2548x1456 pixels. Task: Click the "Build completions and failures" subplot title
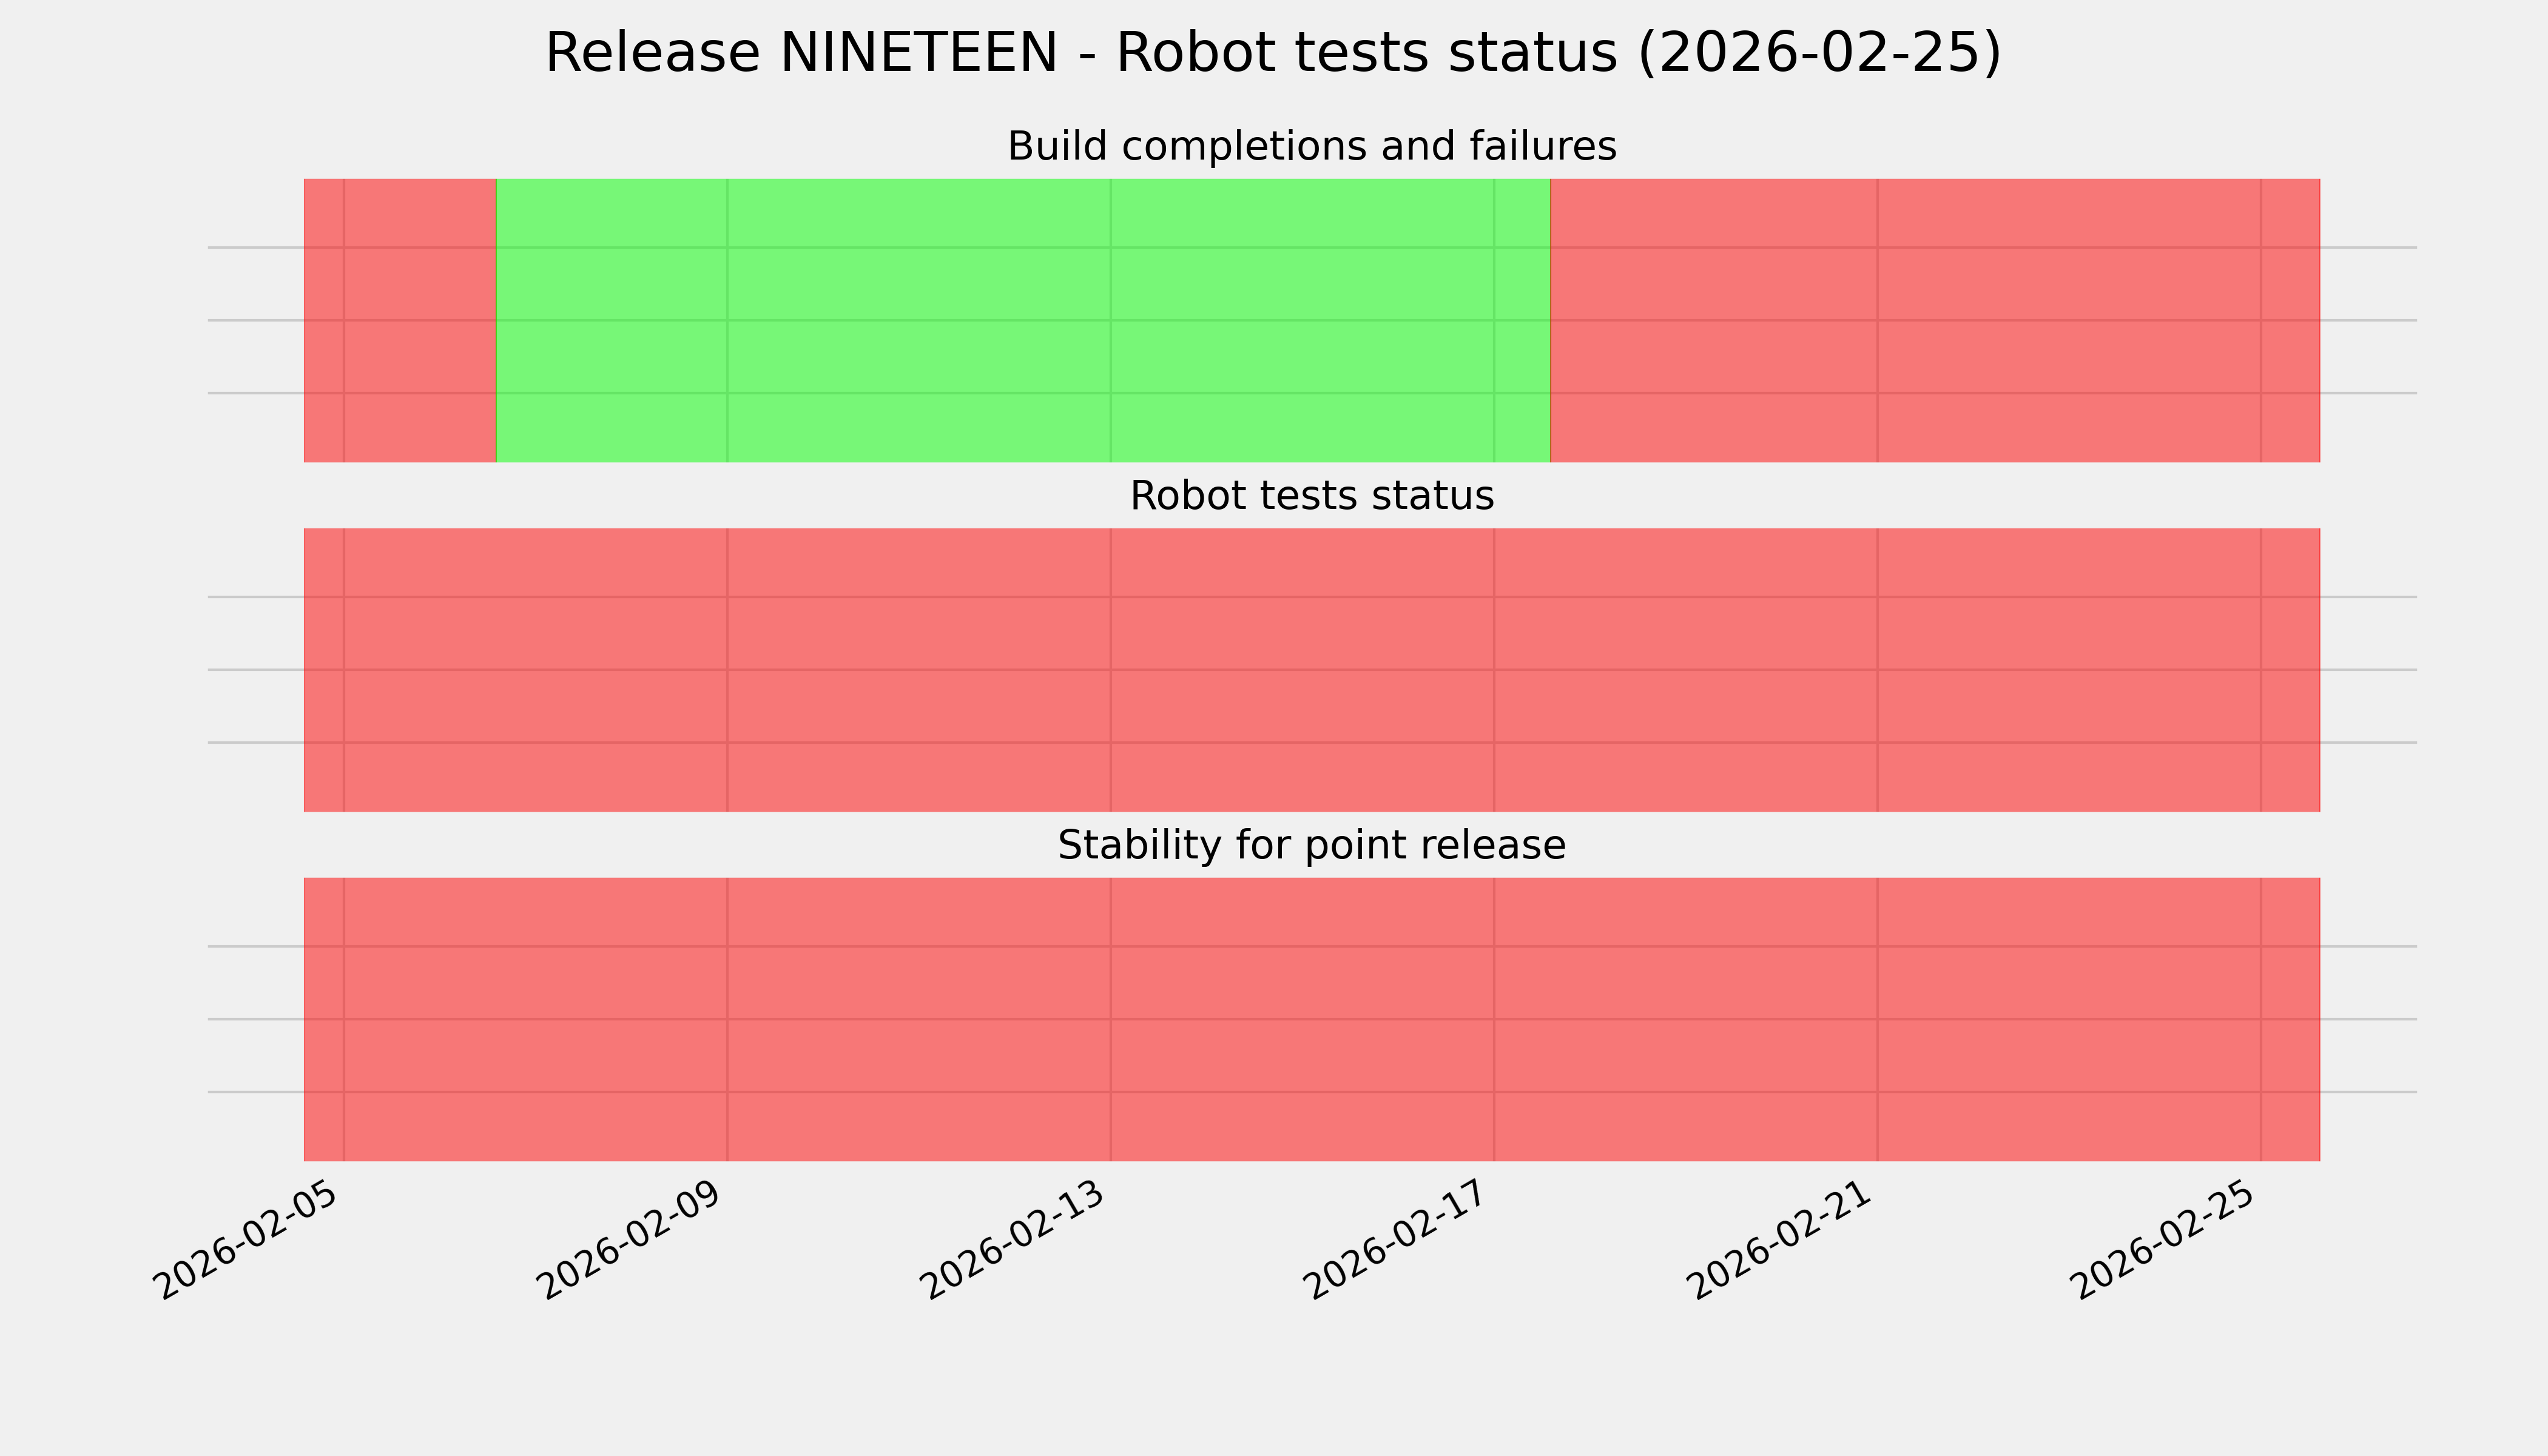(x=1311, y=147)
